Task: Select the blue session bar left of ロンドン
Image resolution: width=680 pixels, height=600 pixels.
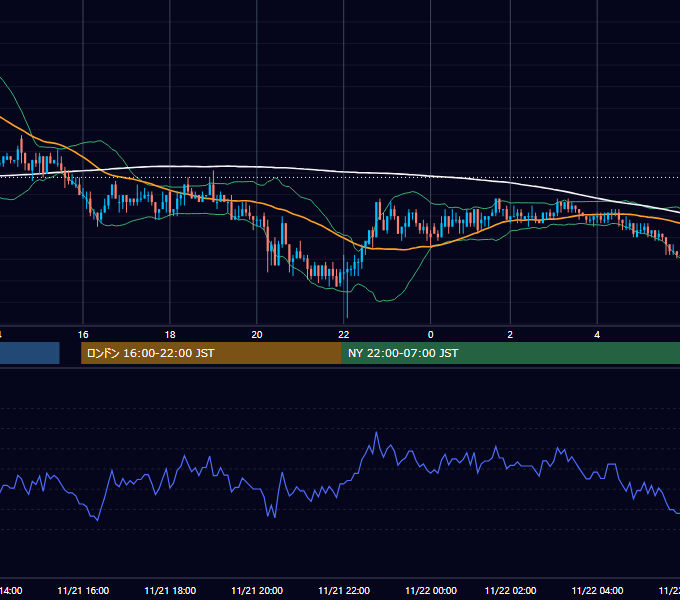Action: click(x=29, y=353)
